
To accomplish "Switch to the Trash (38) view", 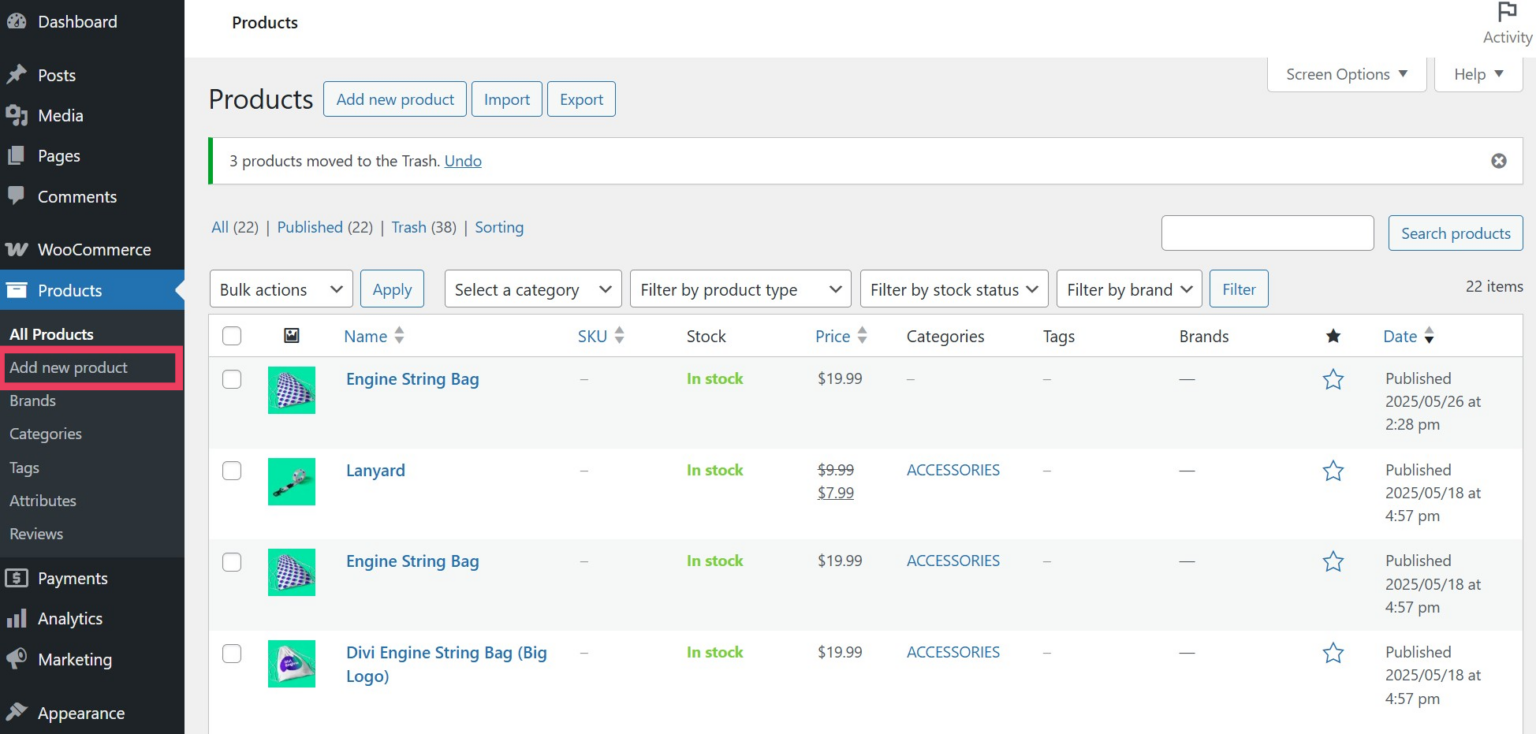I will coord(409,227).
